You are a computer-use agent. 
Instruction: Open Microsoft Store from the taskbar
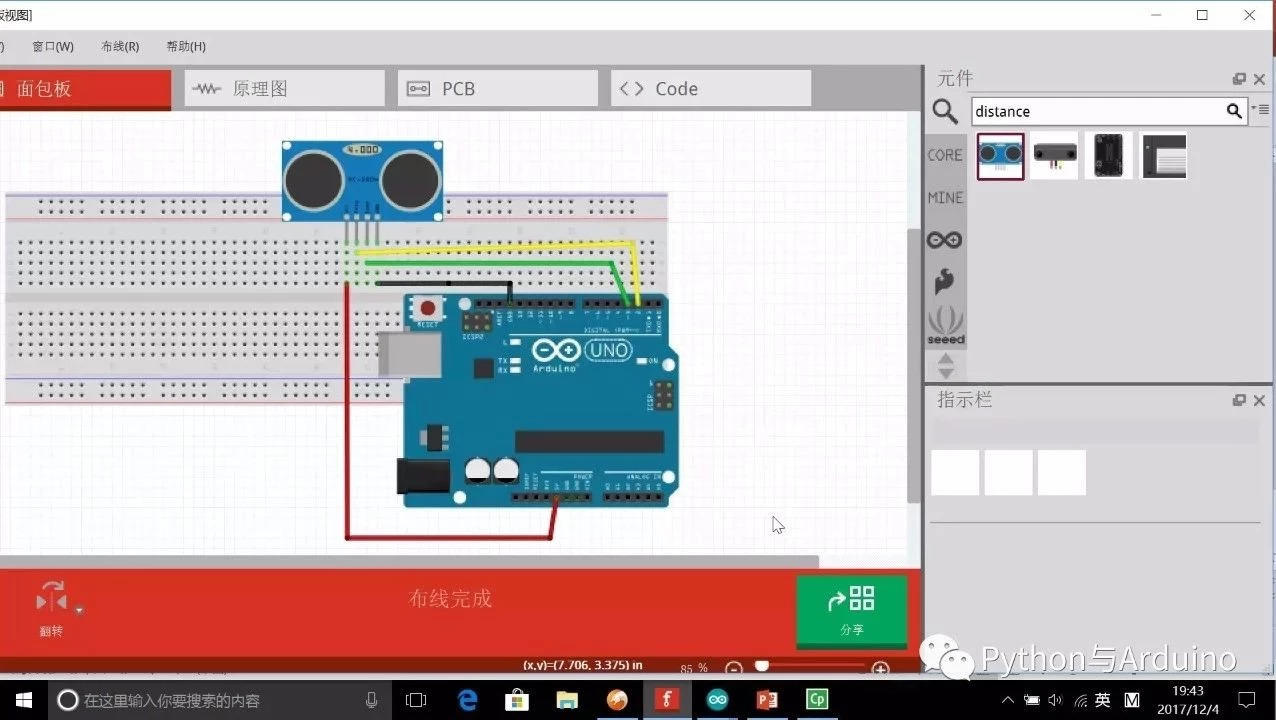coord(517,700)
